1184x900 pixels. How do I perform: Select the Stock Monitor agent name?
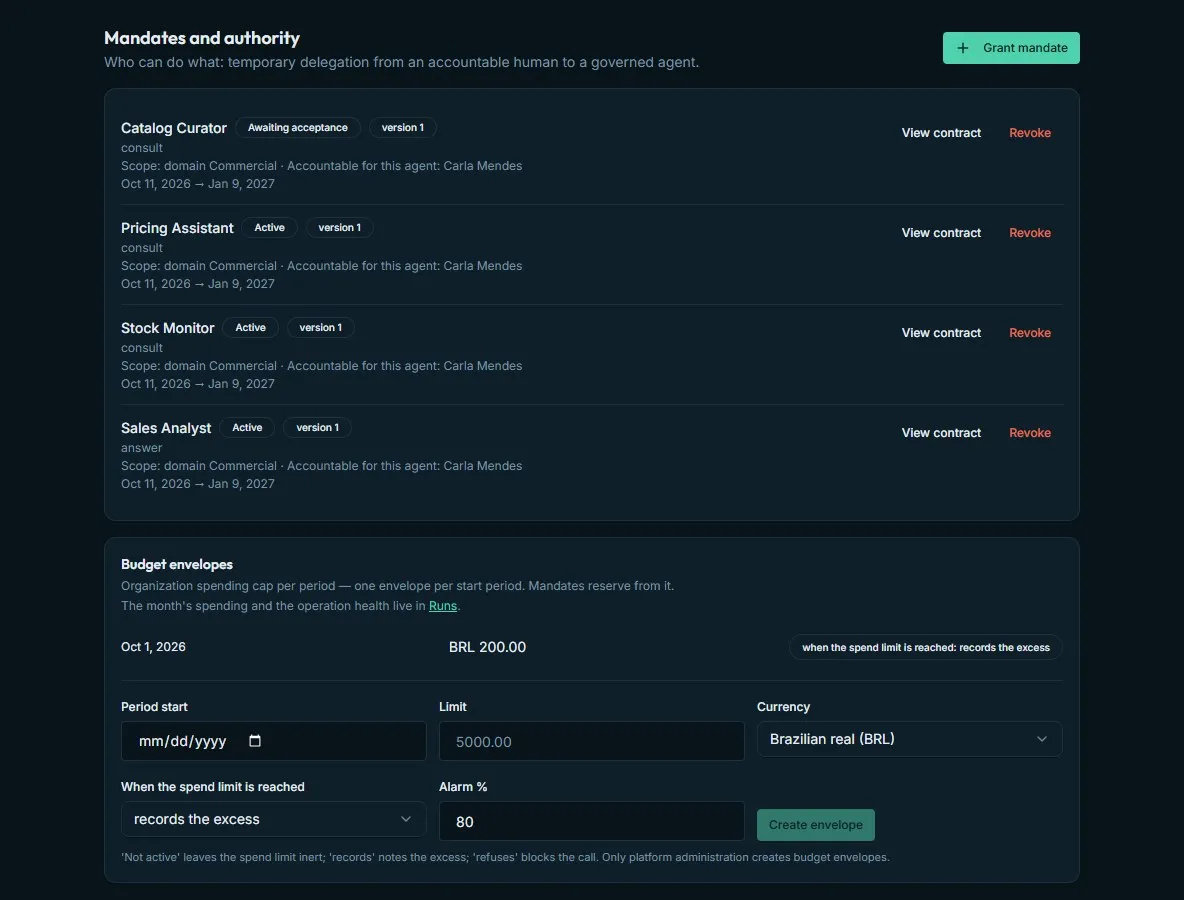pos(168,328)
